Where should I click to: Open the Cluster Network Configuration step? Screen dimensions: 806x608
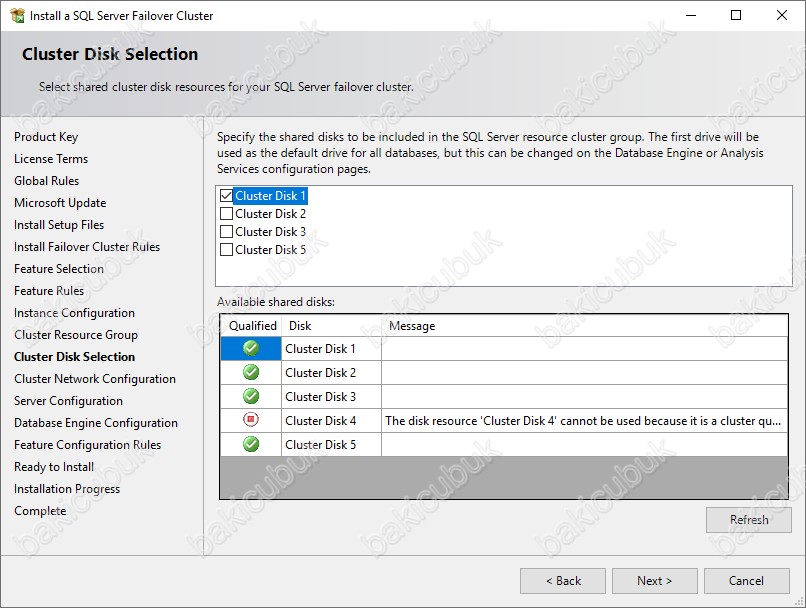(x=95, y=379)
